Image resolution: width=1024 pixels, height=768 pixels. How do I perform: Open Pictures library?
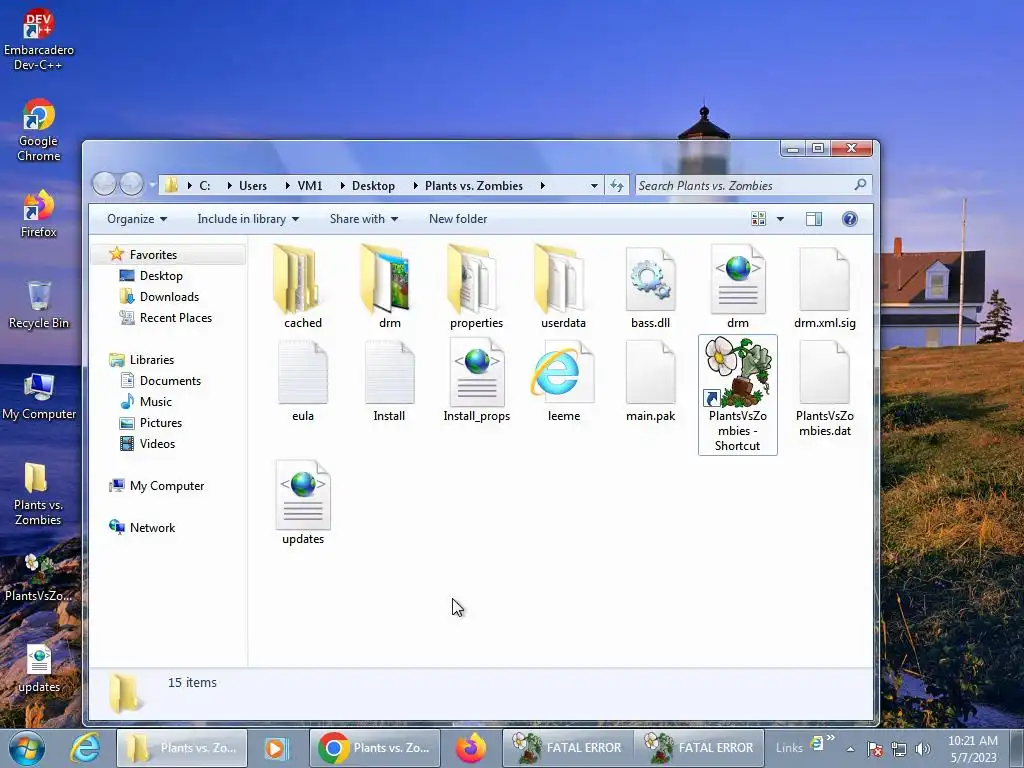[160, 423]
